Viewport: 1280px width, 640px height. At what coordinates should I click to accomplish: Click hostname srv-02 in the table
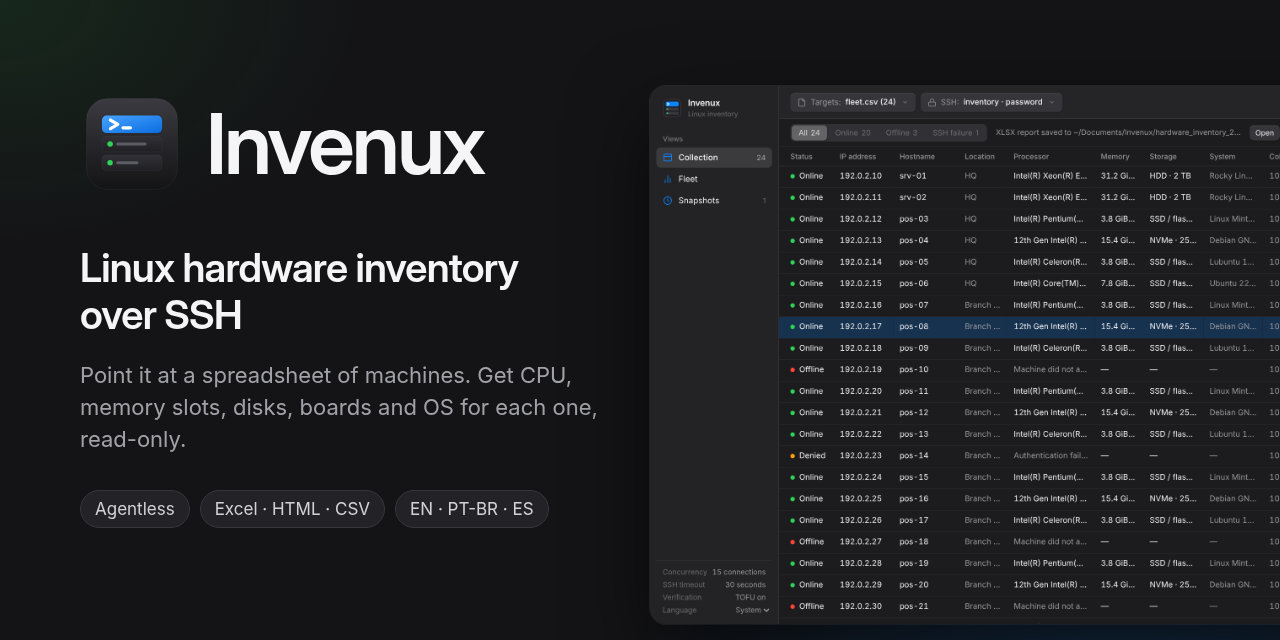pos(913,197)
